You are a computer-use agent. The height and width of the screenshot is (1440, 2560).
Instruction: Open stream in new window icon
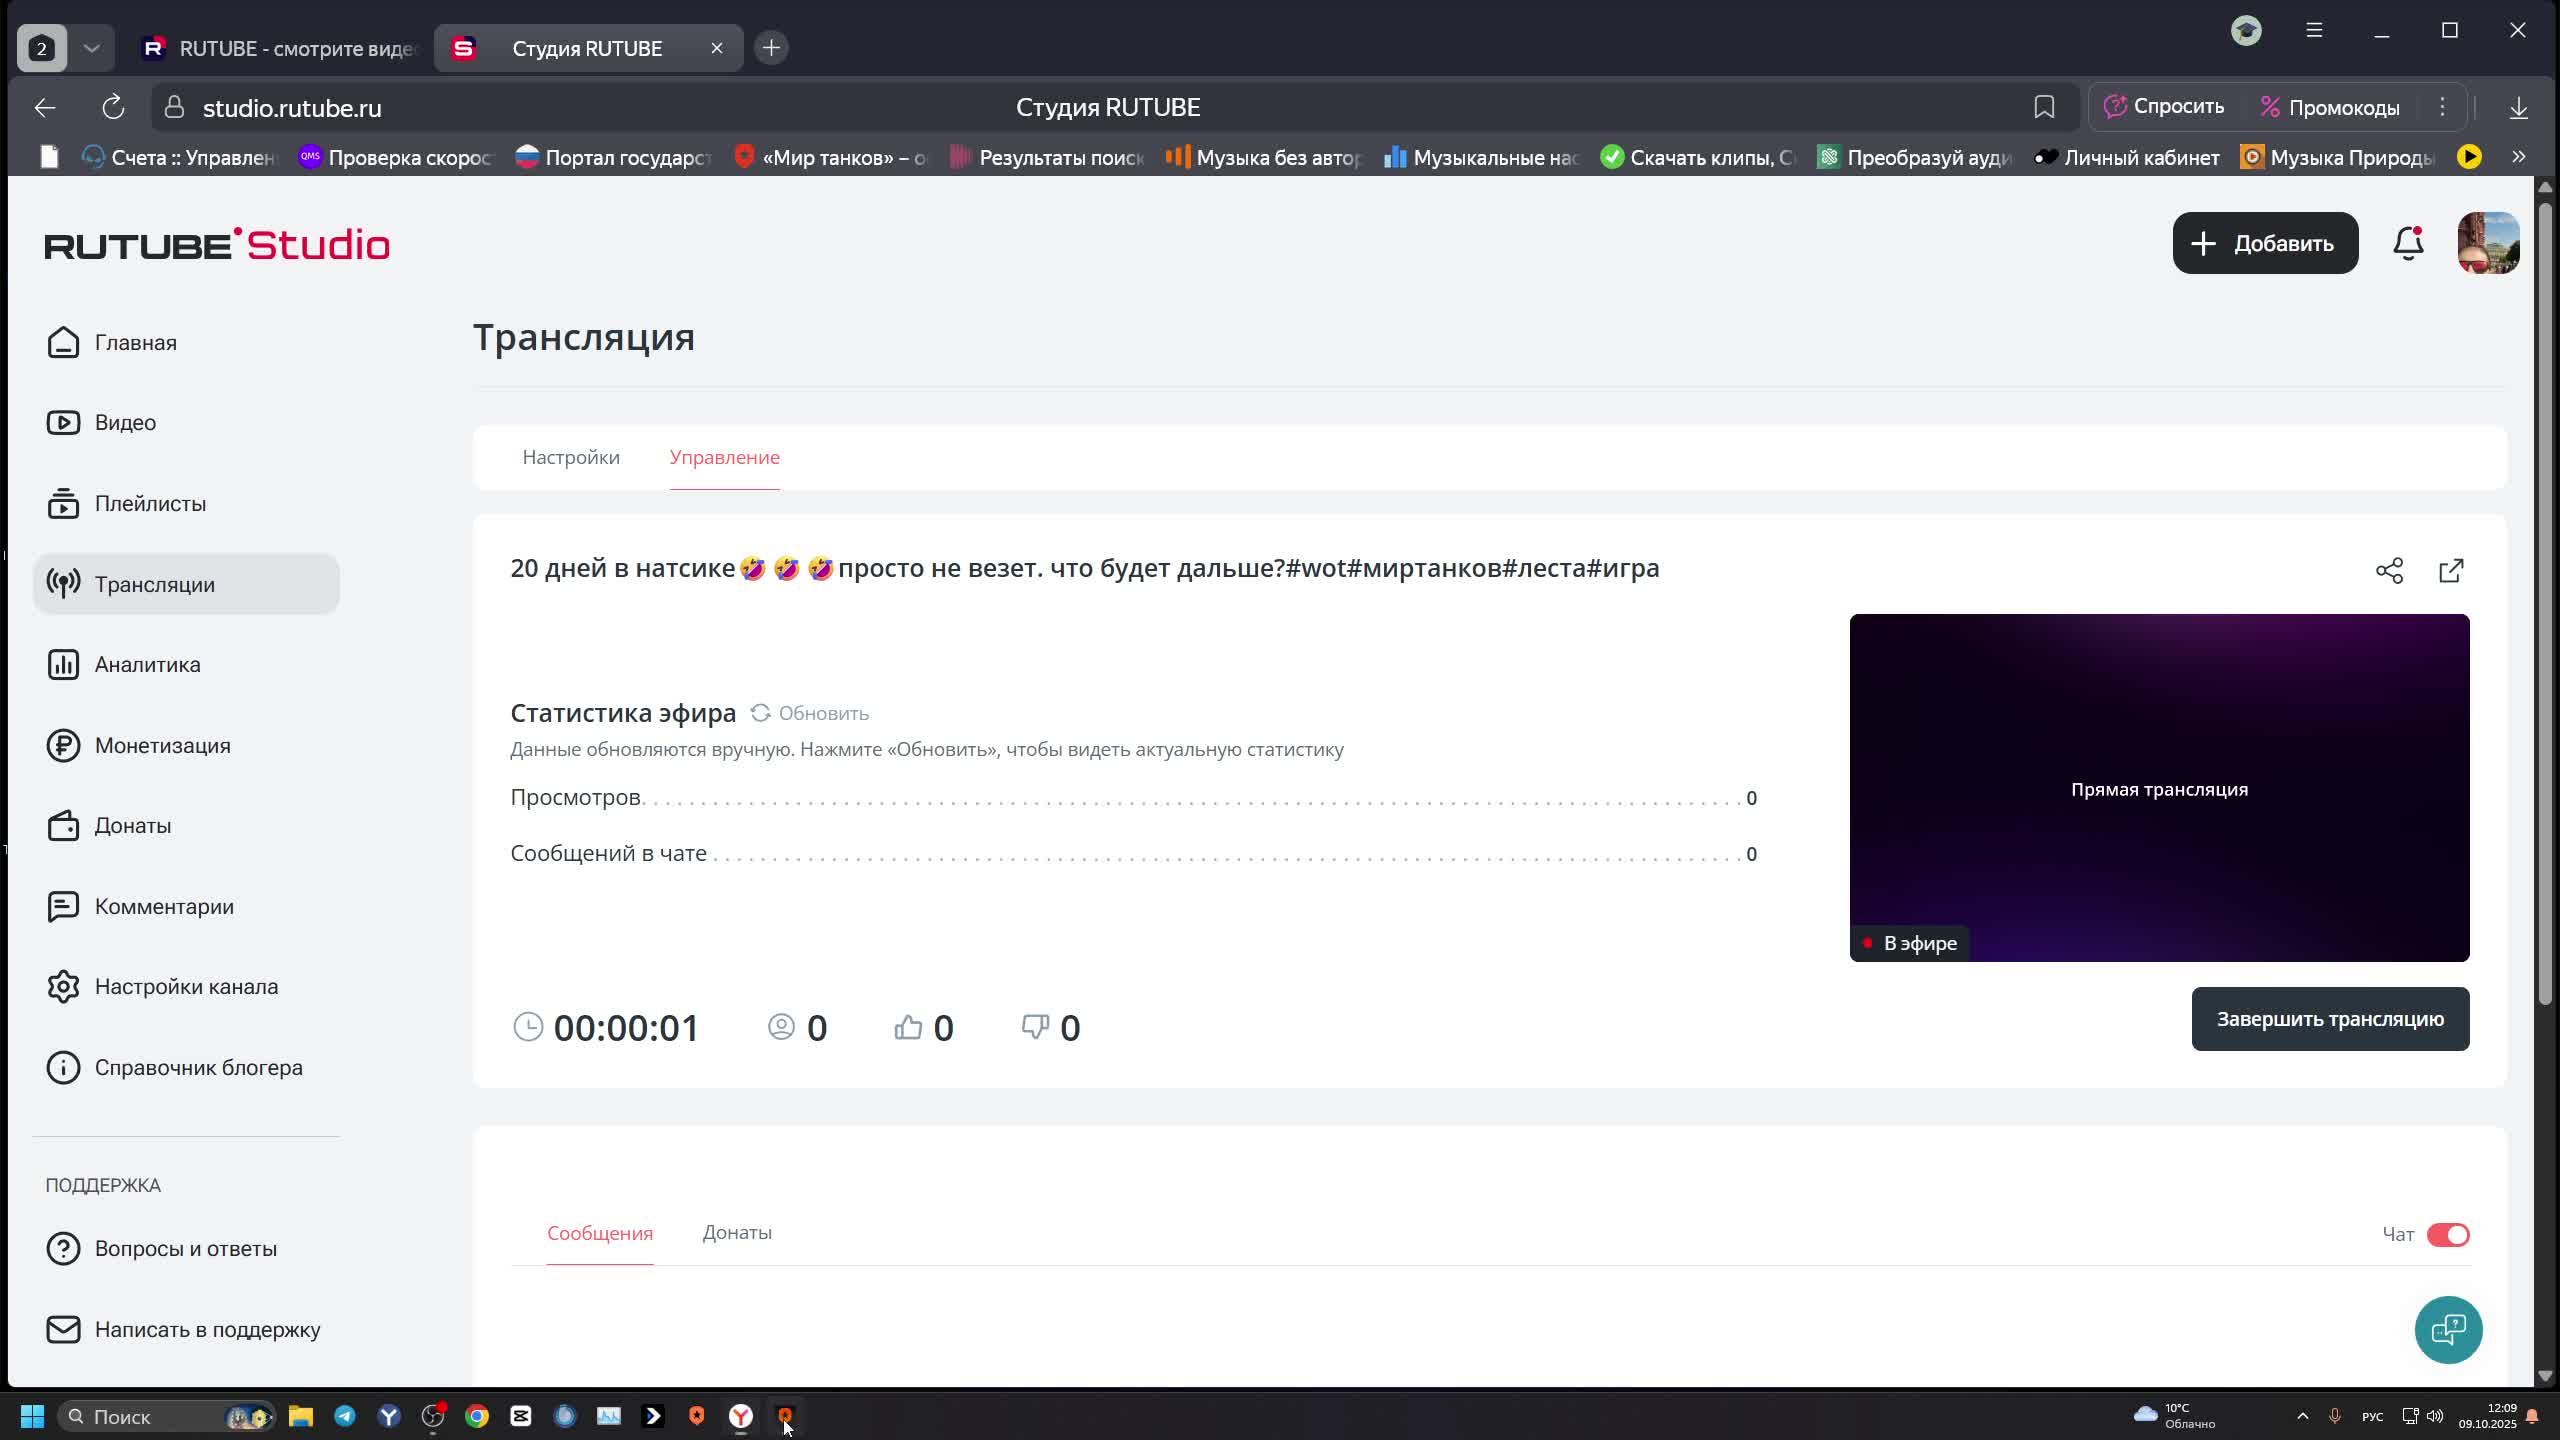pos(2451,570)
